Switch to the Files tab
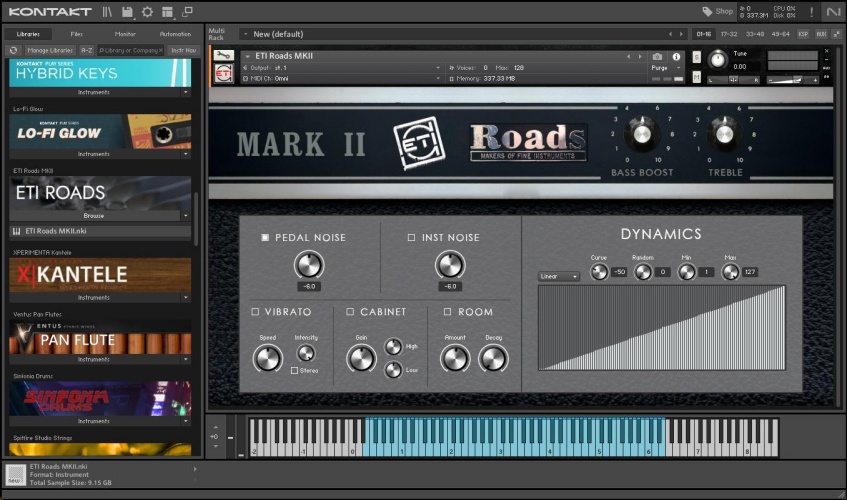Screen dimensions: 847x500 point(77,34)
